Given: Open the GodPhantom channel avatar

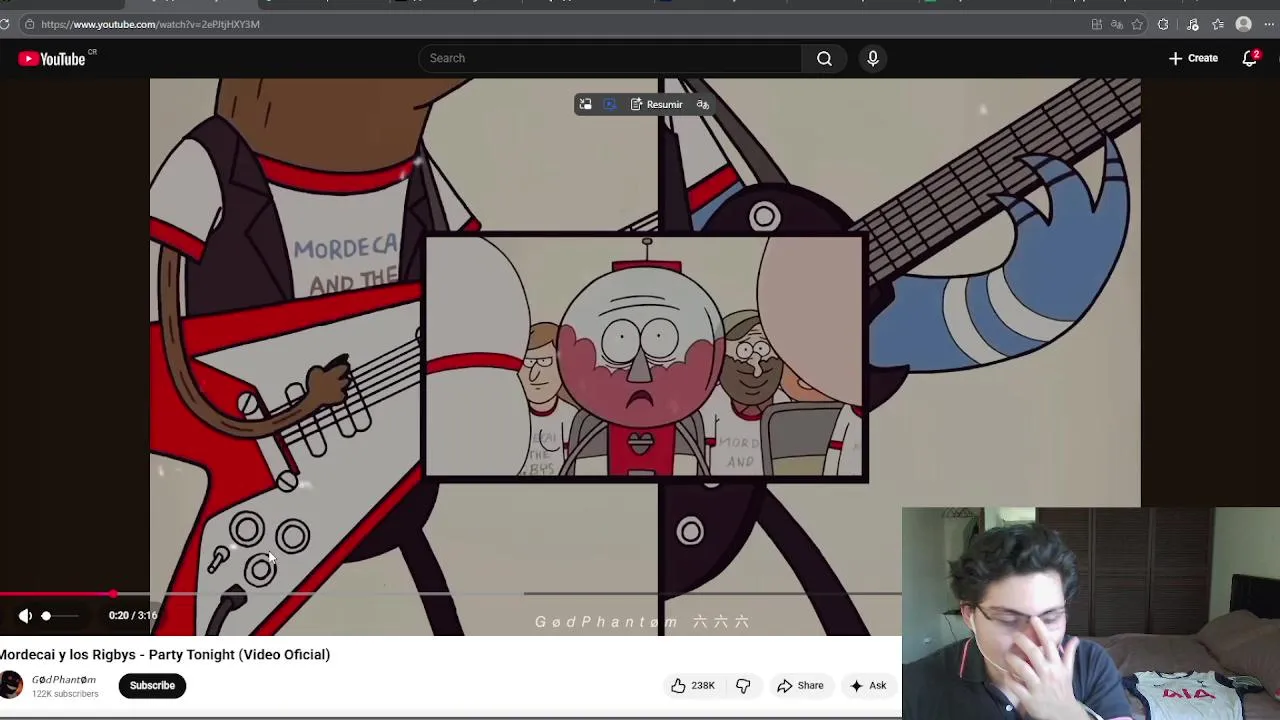Looking at the screenshot, I should coord(11,685).
